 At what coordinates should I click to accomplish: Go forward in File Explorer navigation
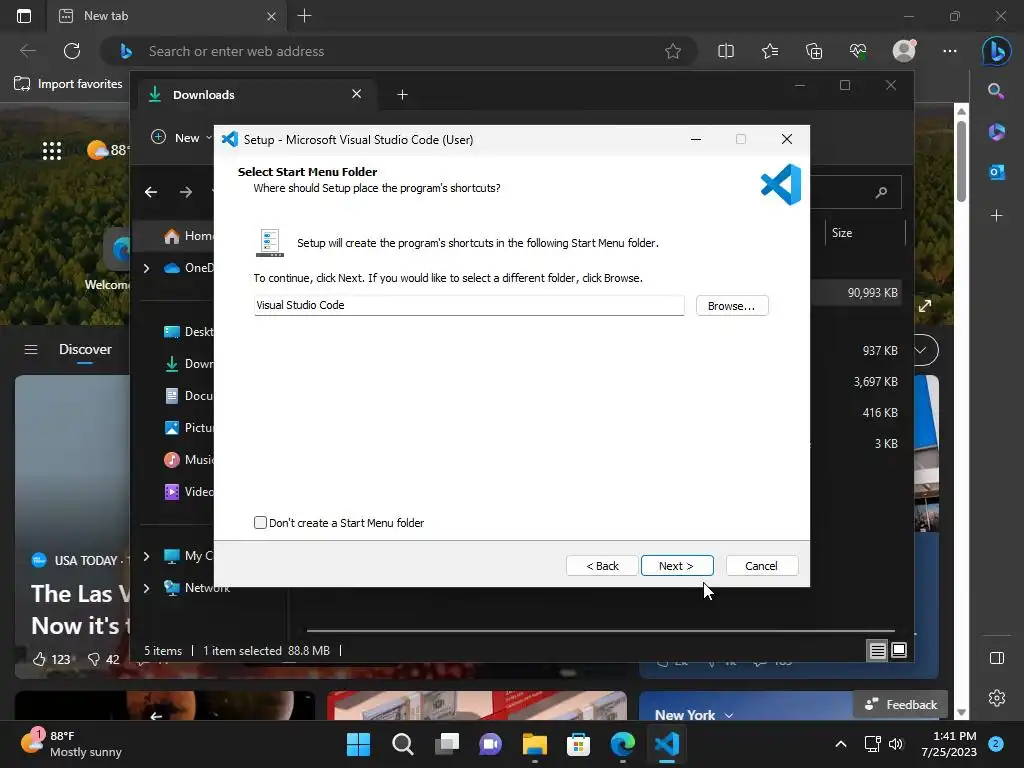coord(186,192)
